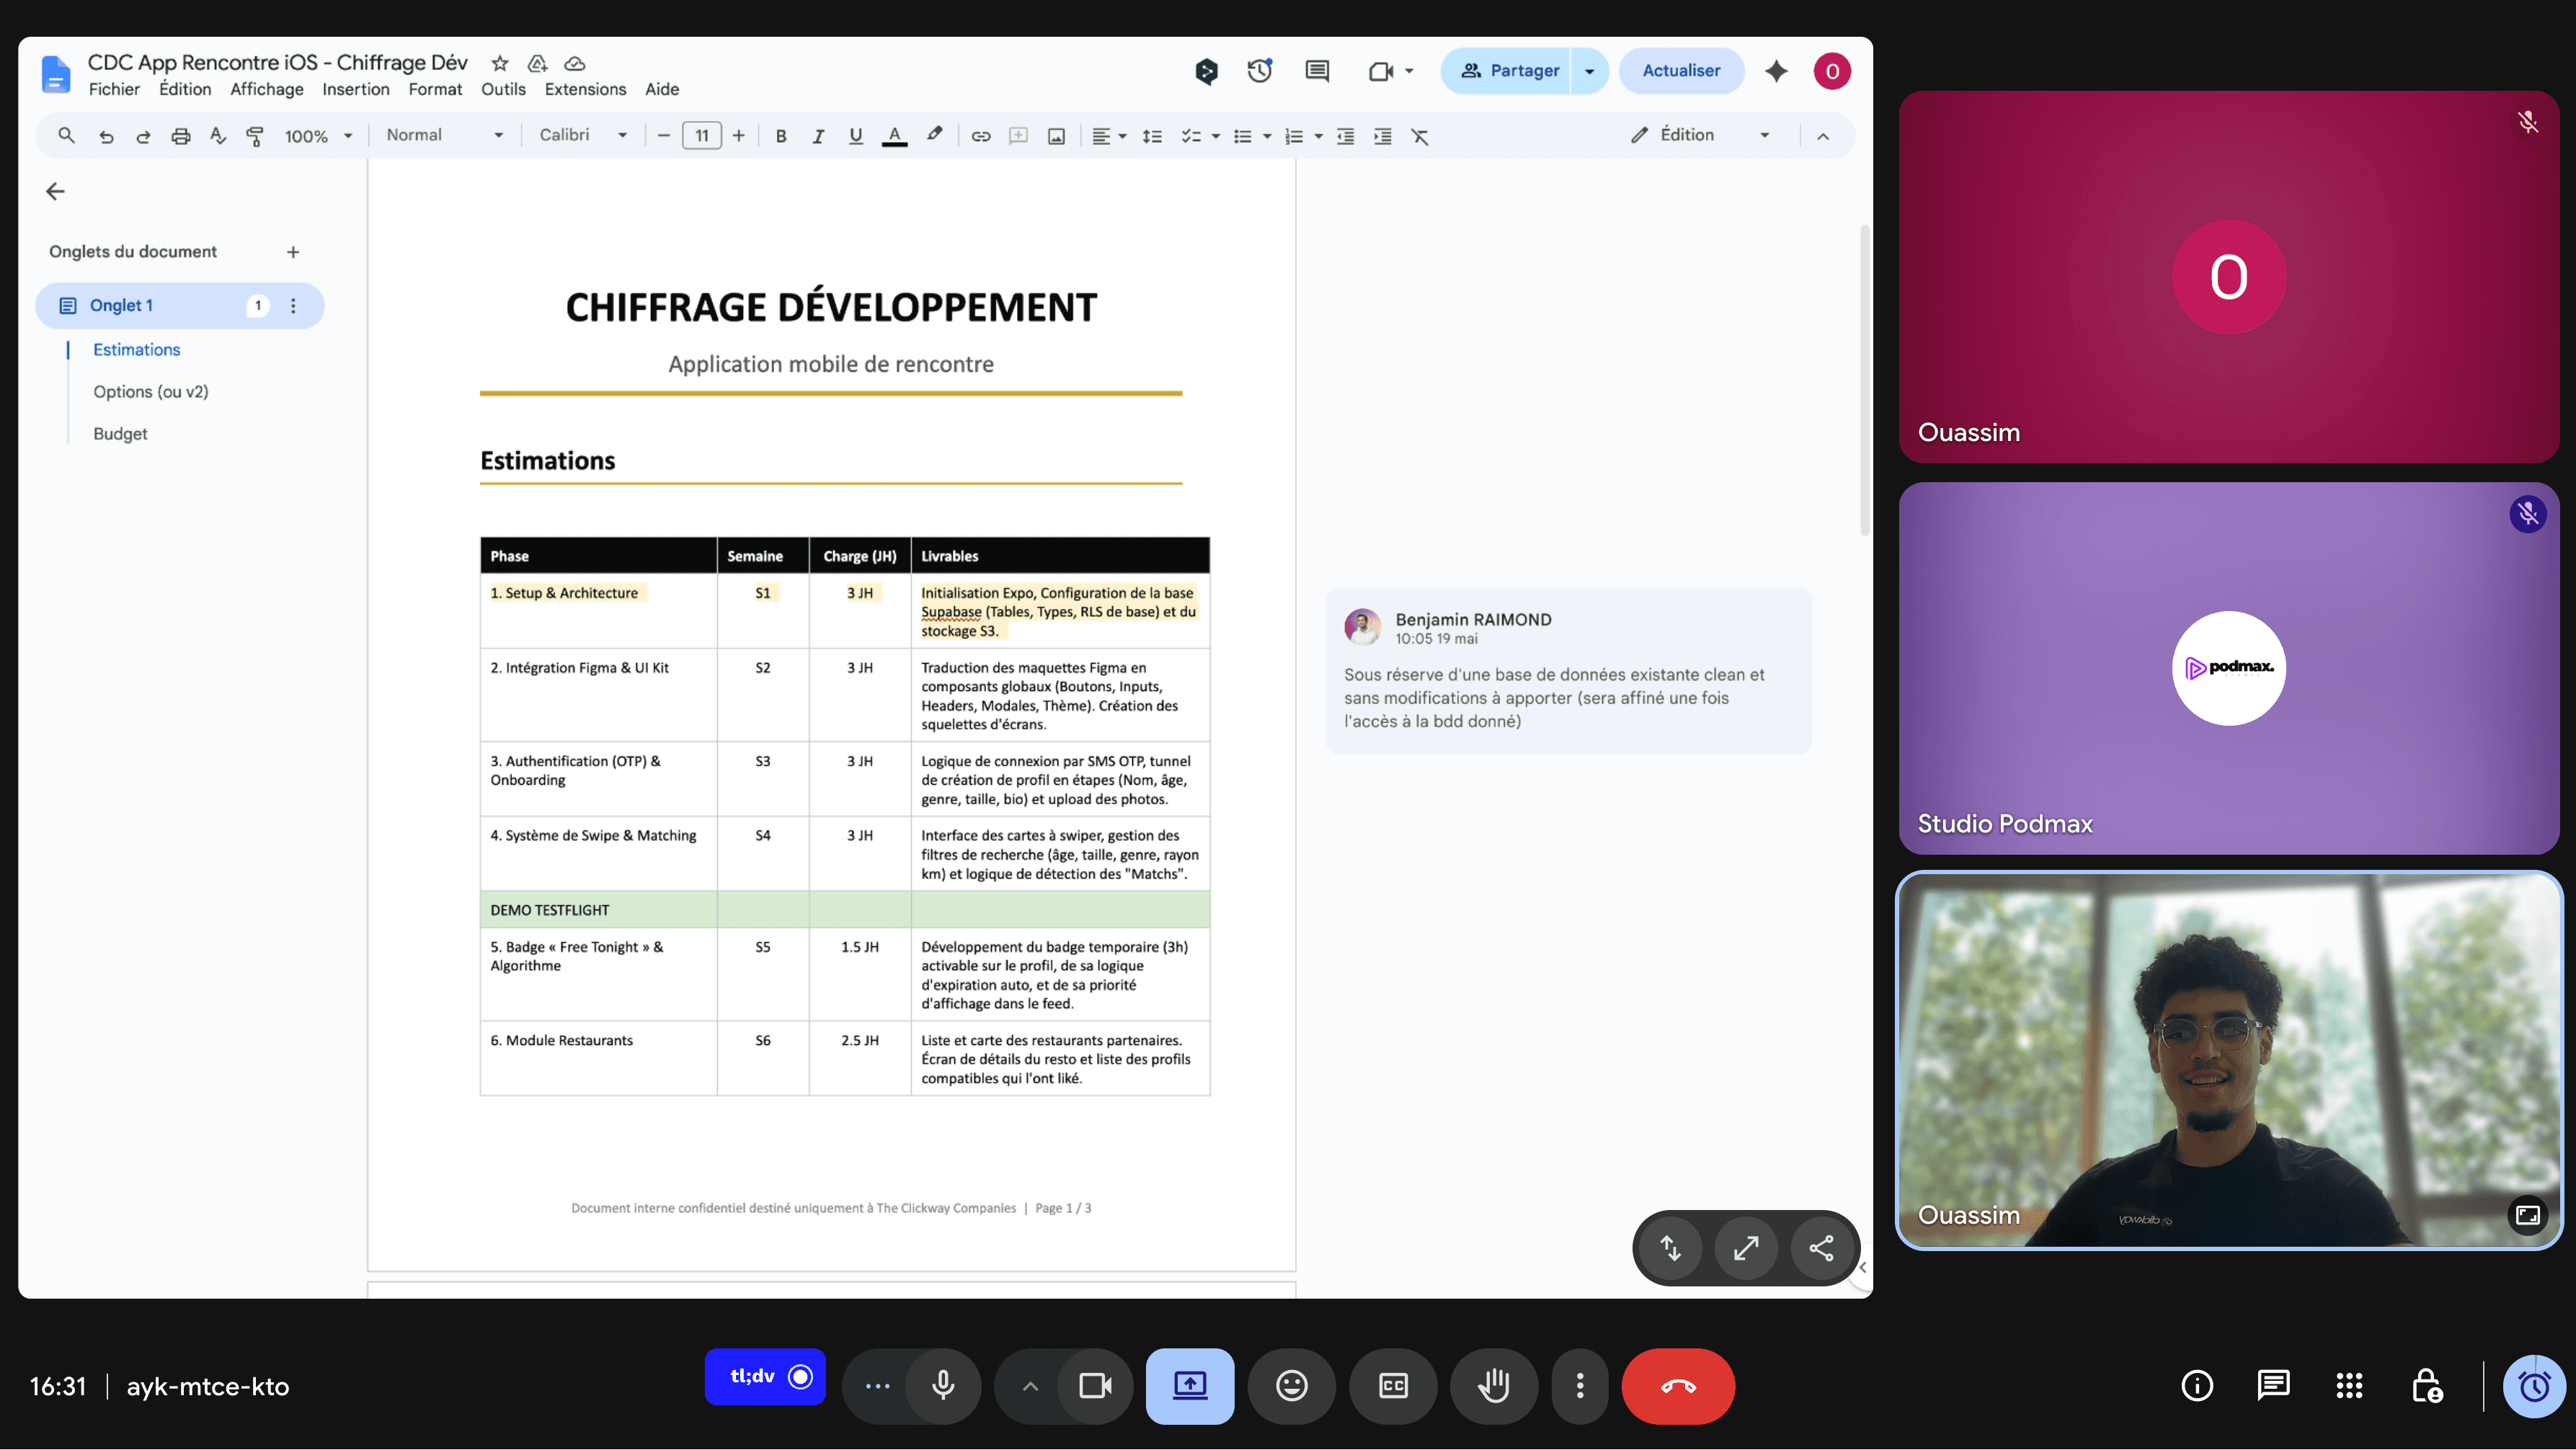Toggle the microphone in the call bar
This screenshot has width=2576, height=1450.
pos(942,1386)
